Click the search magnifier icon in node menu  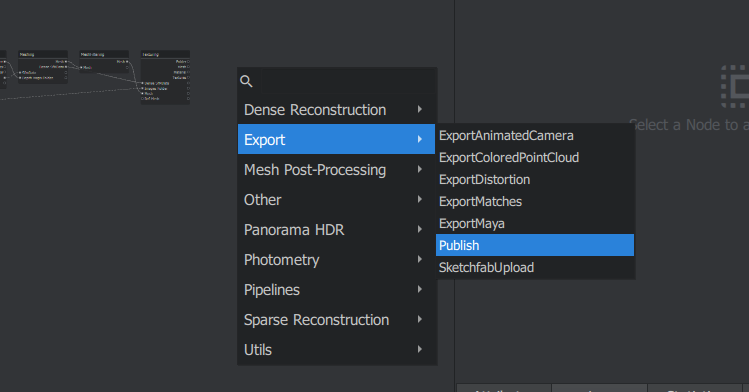(246, 81)
